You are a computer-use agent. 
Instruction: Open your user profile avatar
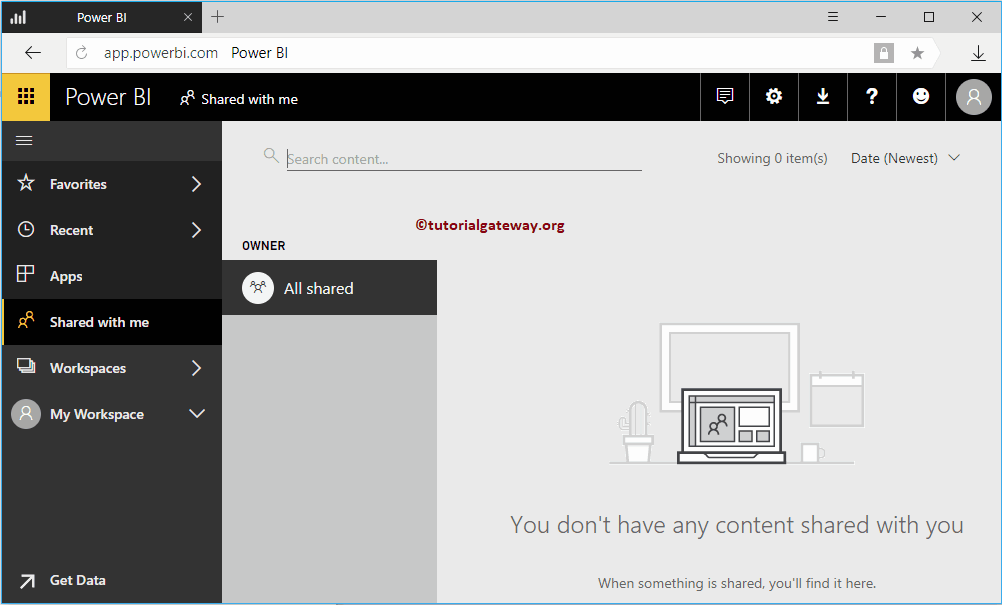pyautogui.click(x=971, y=96)
